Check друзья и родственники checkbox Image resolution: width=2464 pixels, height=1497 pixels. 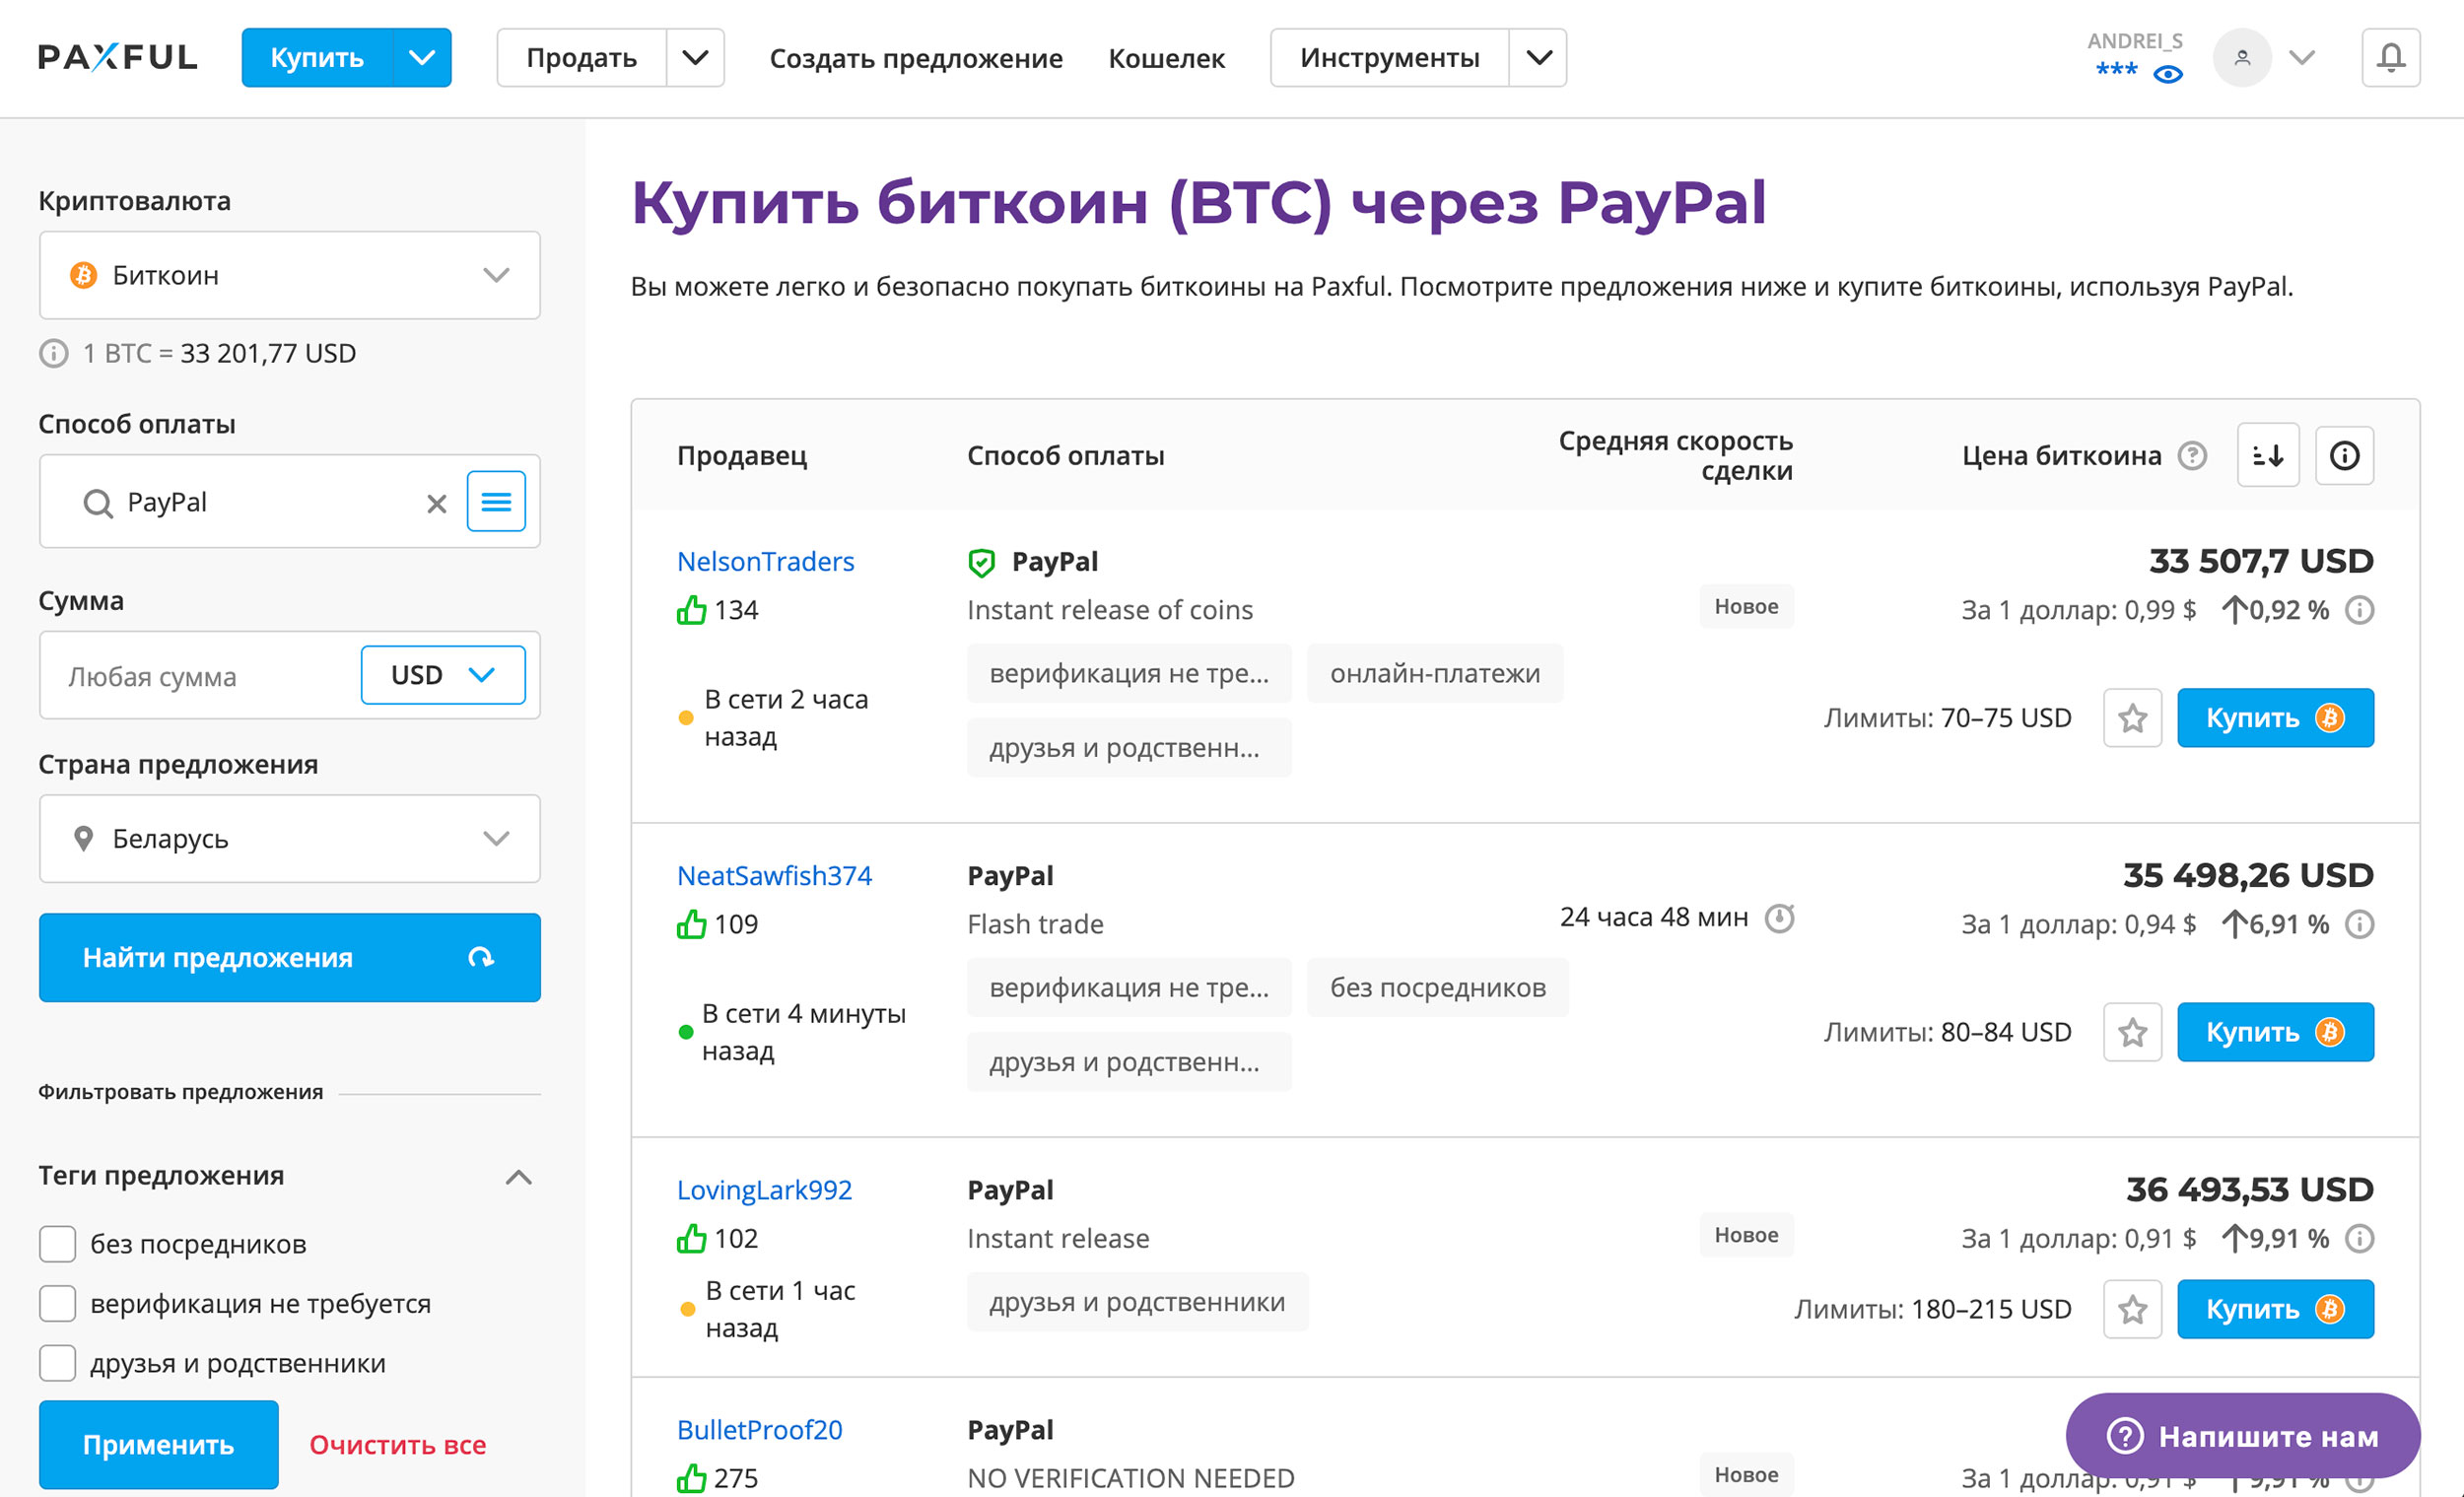pyautogui.click(x=57, y=1362)
